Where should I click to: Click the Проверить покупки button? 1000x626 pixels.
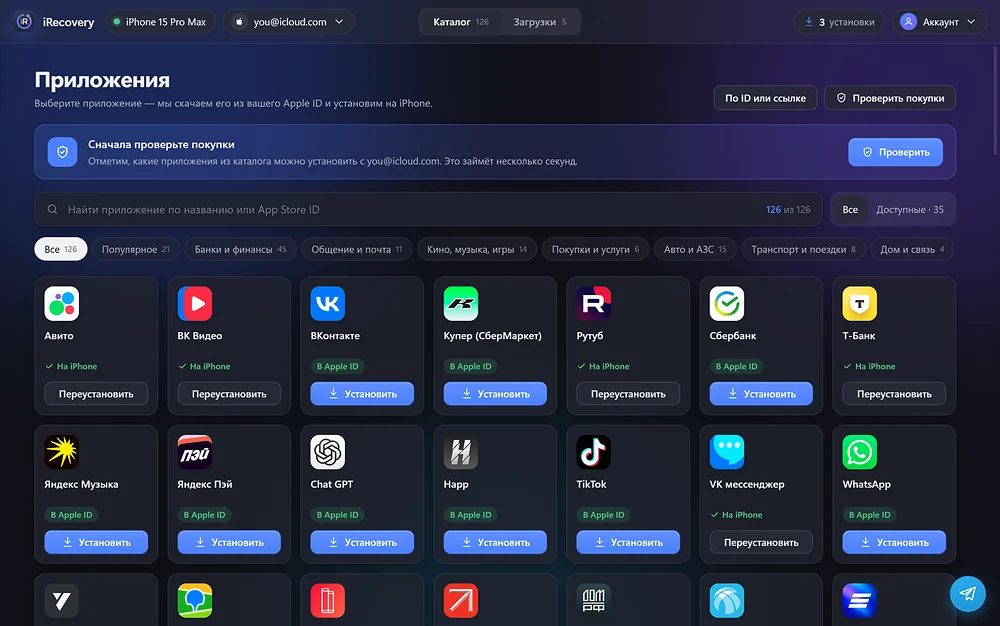890,98
